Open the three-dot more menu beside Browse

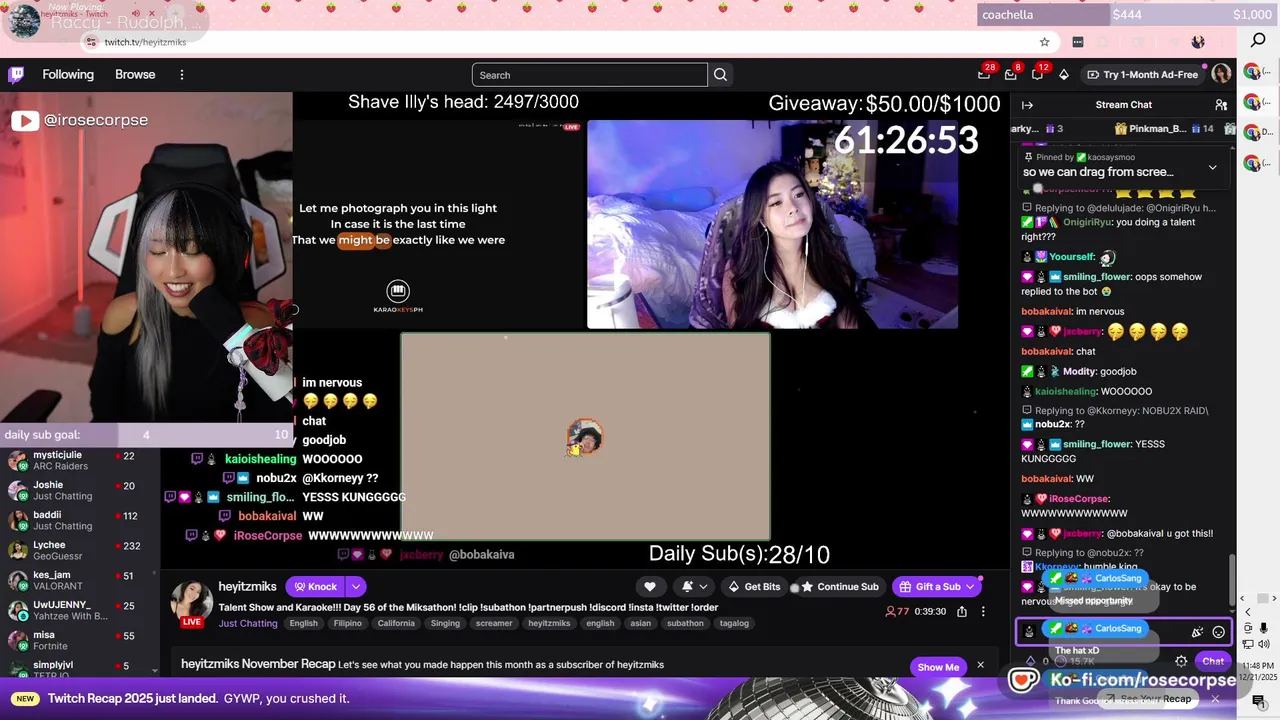[182, 75]
